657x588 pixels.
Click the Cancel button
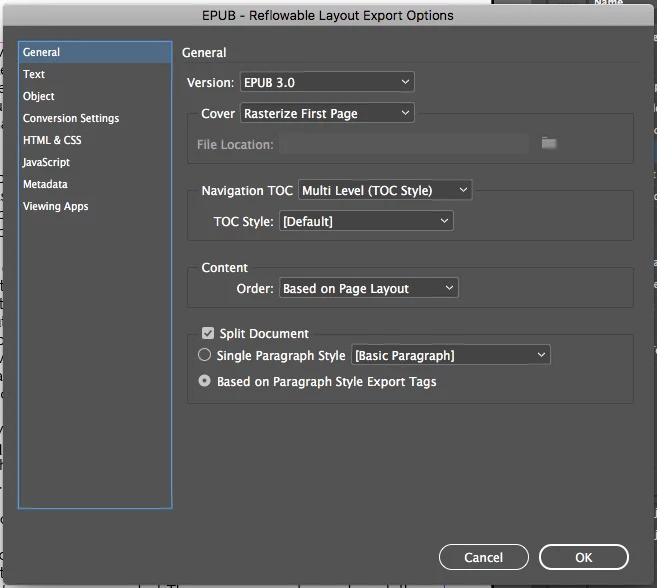pyautogui.click(x=484, y=557)
